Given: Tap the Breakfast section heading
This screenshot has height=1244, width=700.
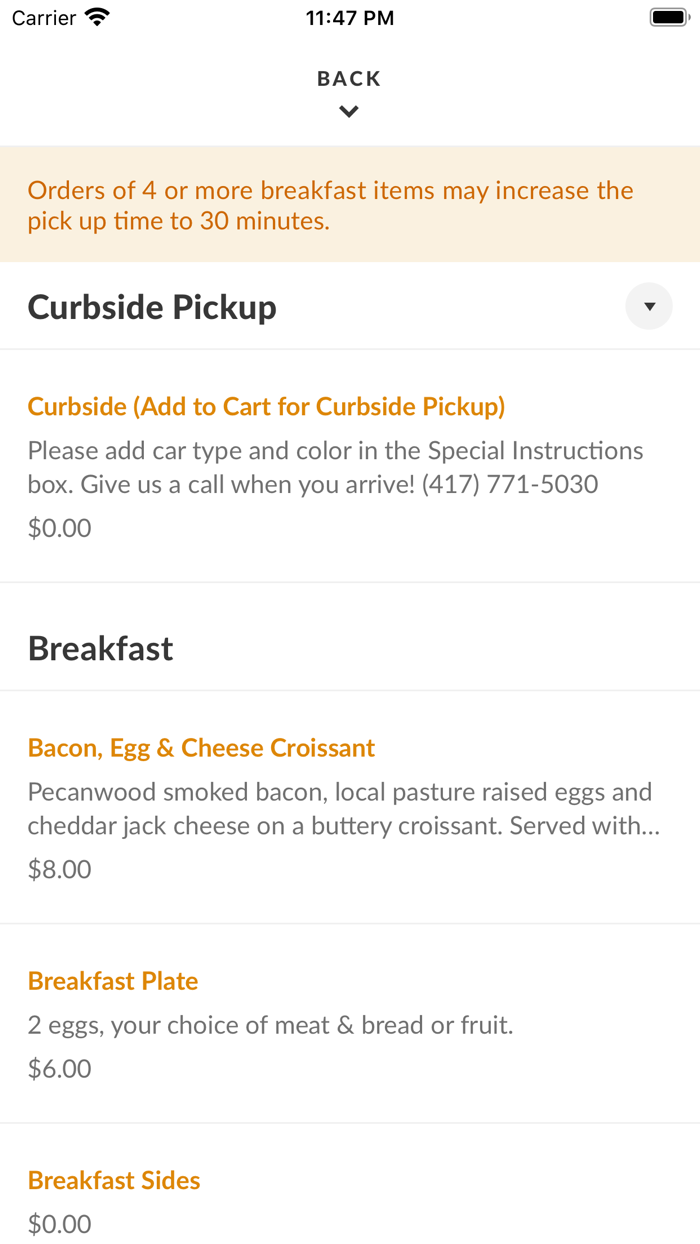Looking at the screenshot, I should pyautogui.click(x=101, y=649).
